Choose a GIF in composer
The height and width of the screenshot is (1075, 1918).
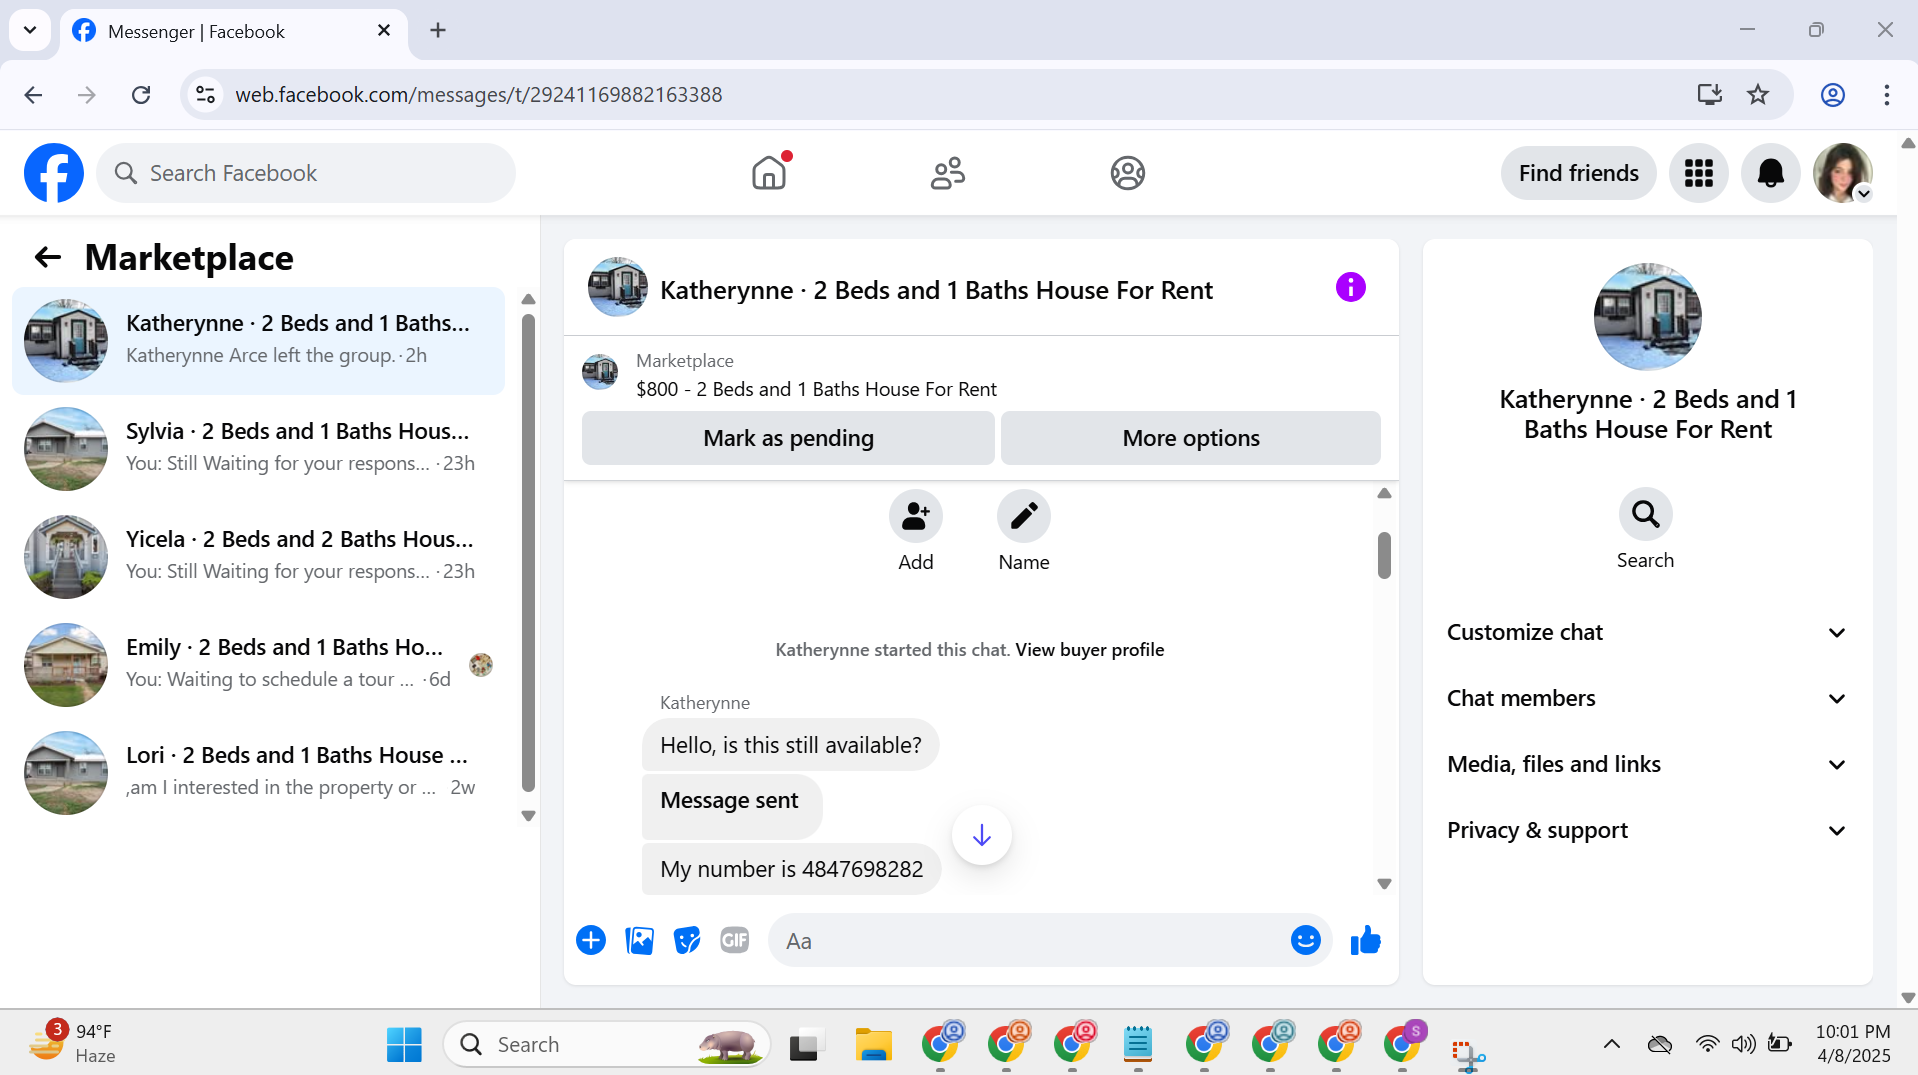click(x=735, y=941)
